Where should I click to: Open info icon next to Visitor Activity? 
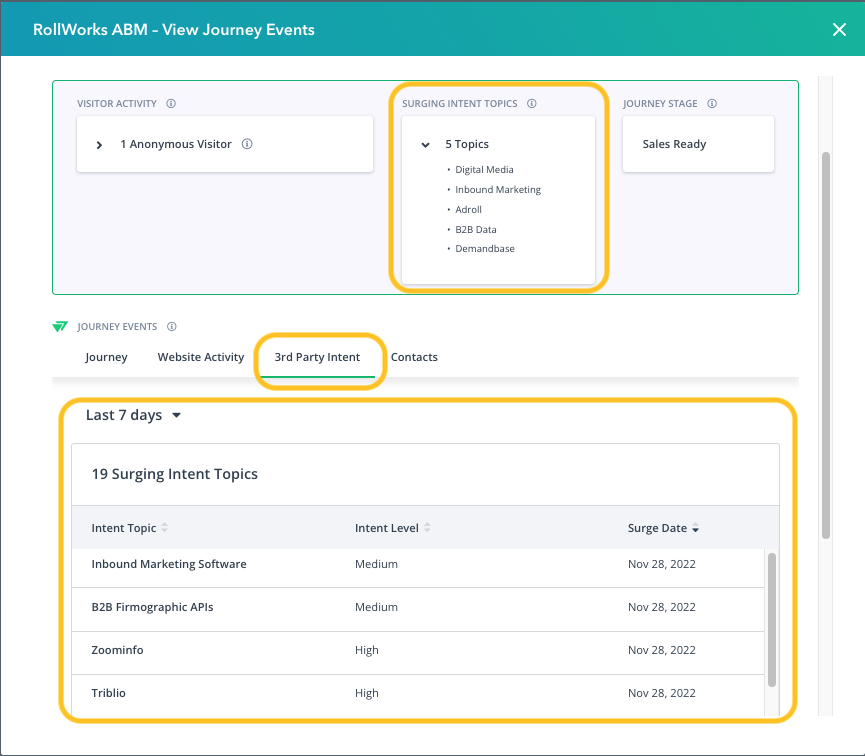(171, 104)
